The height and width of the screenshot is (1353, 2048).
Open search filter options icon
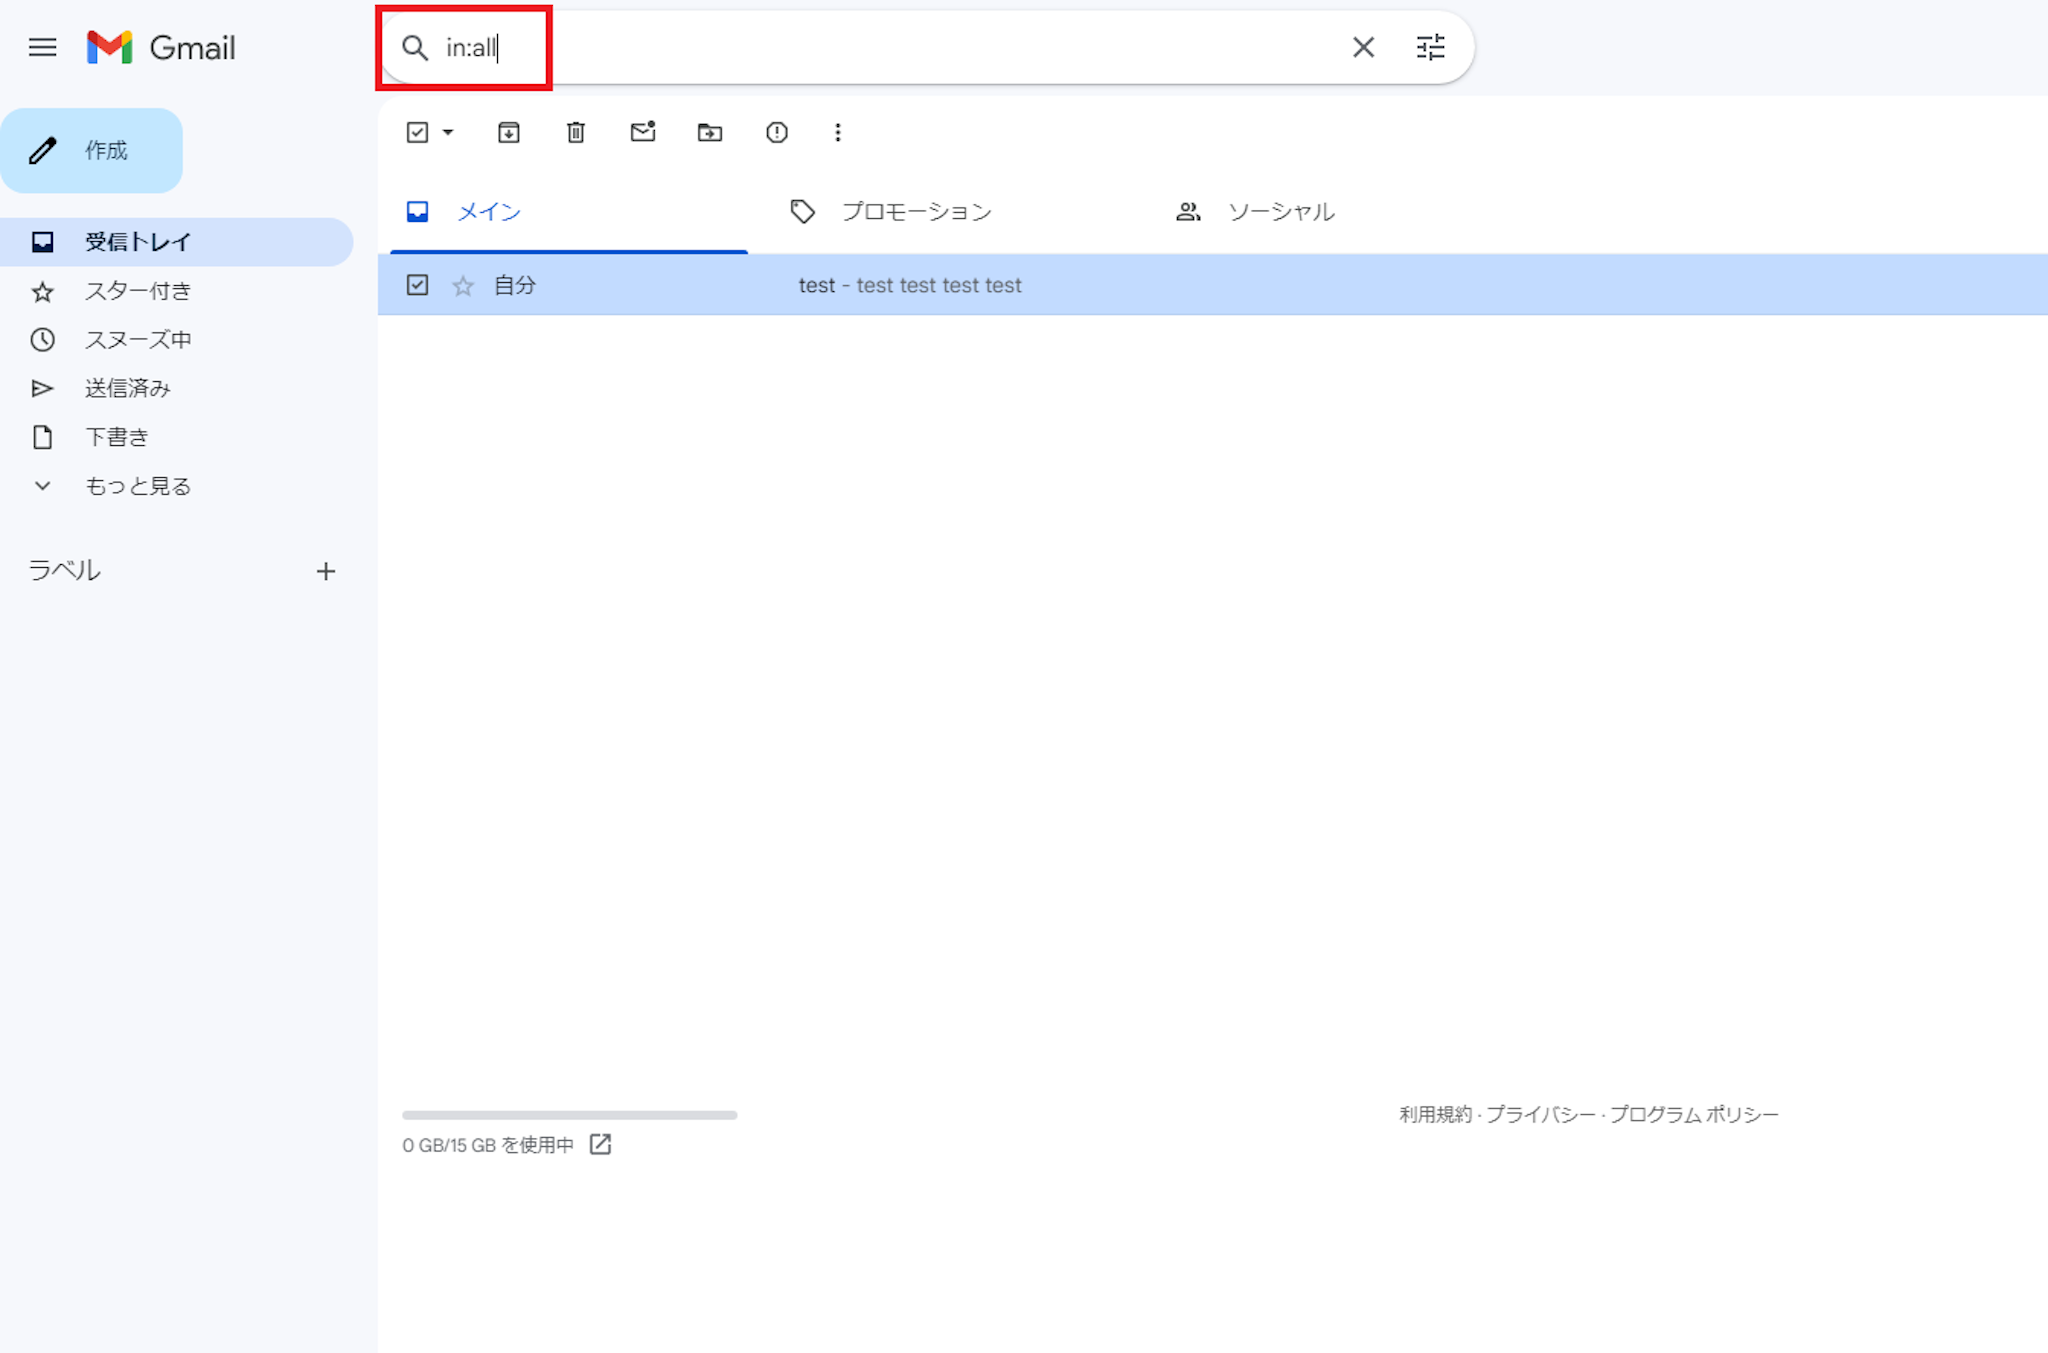[1430, 47]
